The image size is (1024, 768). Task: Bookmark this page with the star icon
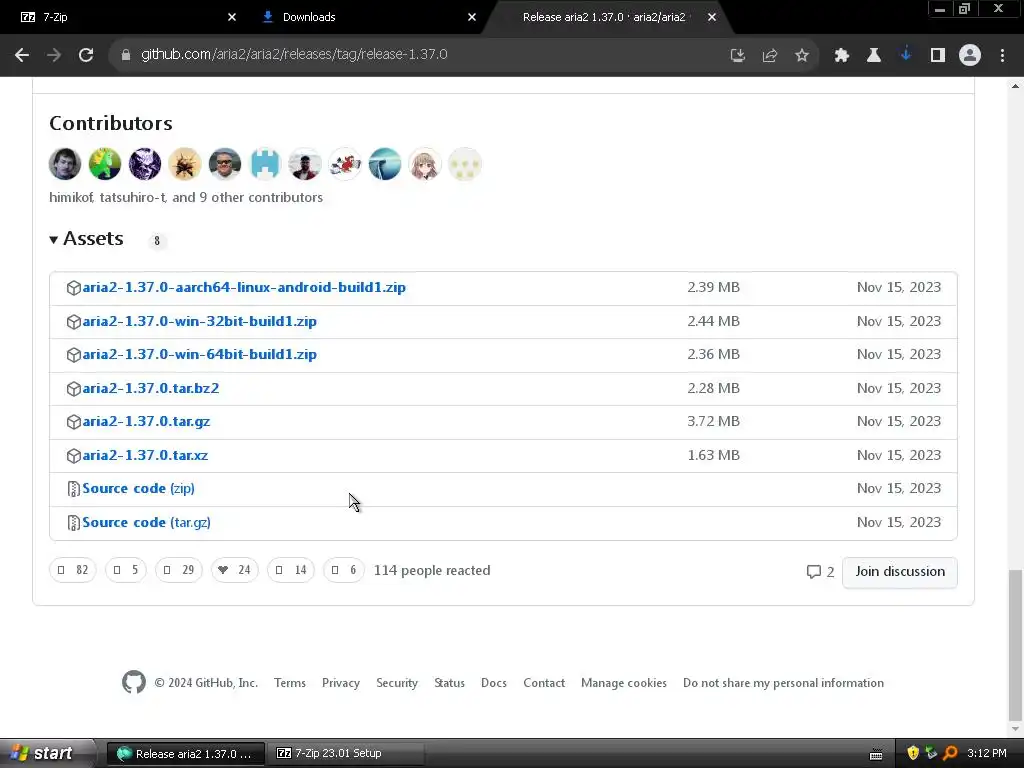[x=802, y=56]
